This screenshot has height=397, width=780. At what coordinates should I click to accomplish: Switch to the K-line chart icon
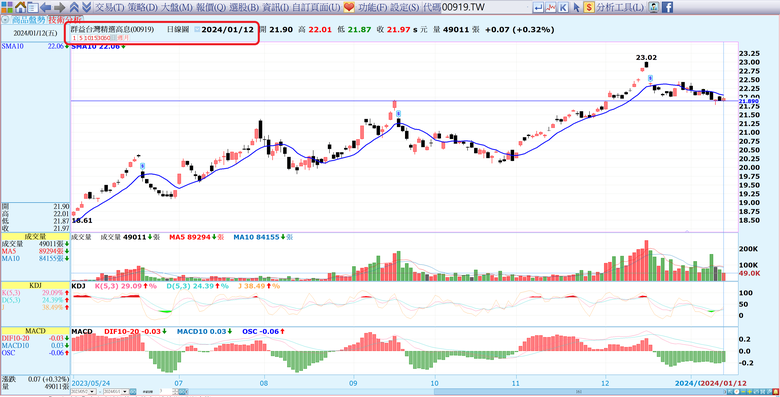563,7
